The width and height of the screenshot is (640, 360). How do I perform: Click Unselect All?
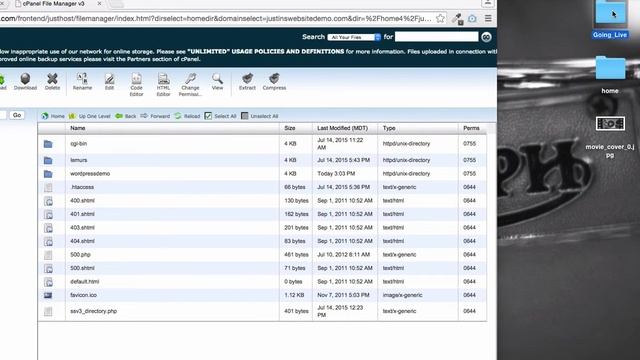point(260,116)
